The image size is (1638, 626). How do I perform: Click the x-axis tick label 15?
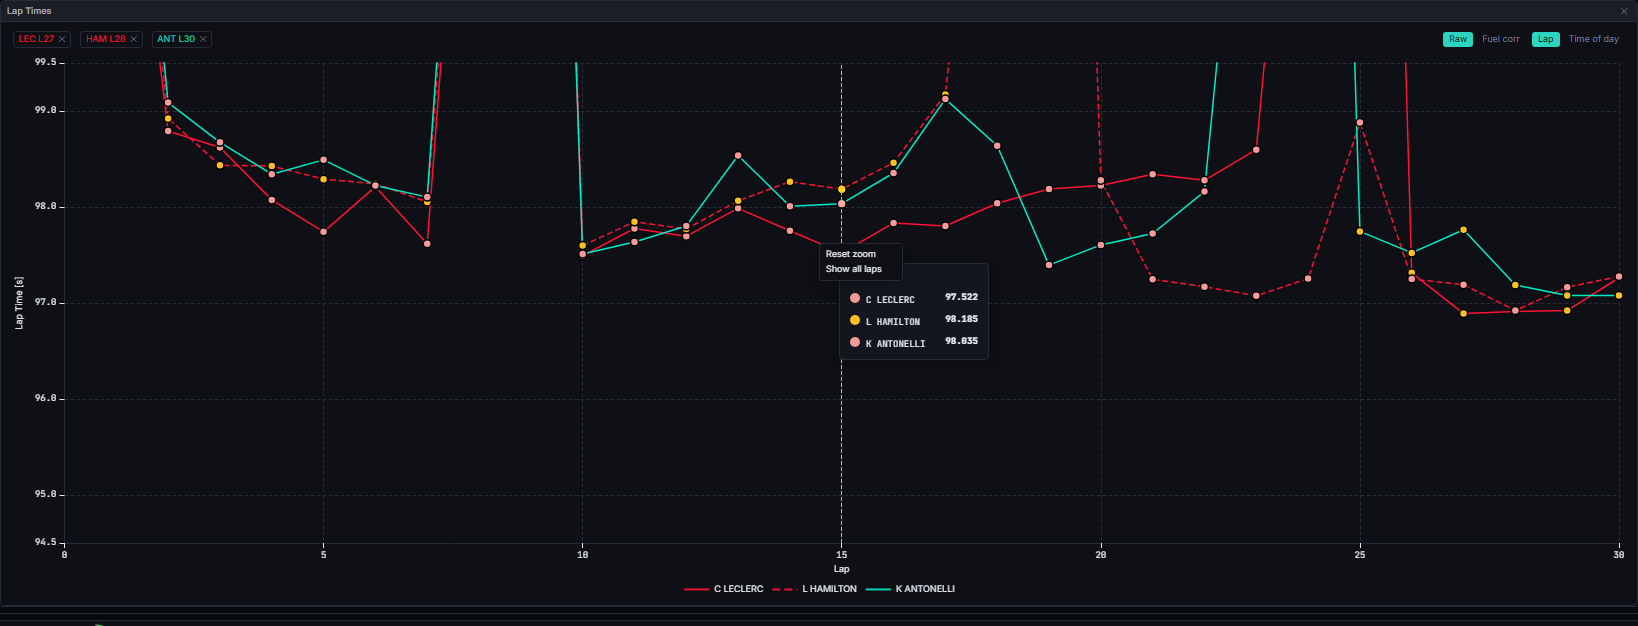(x=842, y=554)
